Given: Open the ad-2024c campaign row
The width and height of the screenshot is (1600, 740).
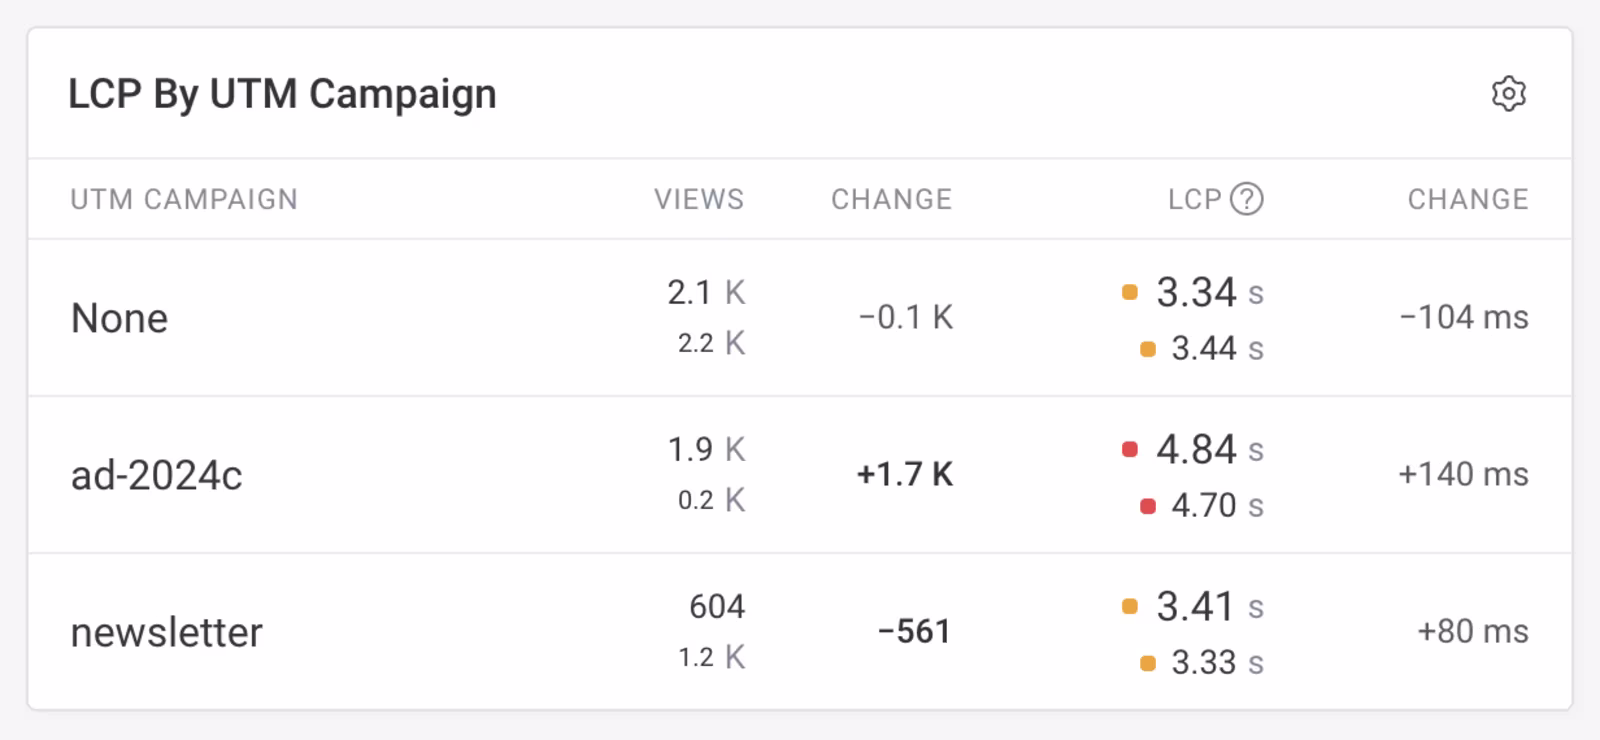Looking at the screenshot, I should point(157,475).
